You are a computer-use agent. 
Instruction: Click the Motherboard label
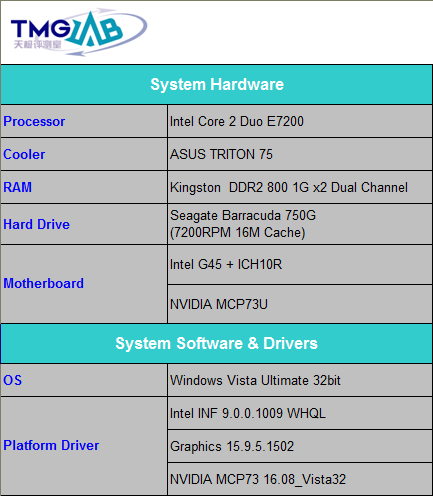coord(43,283)
